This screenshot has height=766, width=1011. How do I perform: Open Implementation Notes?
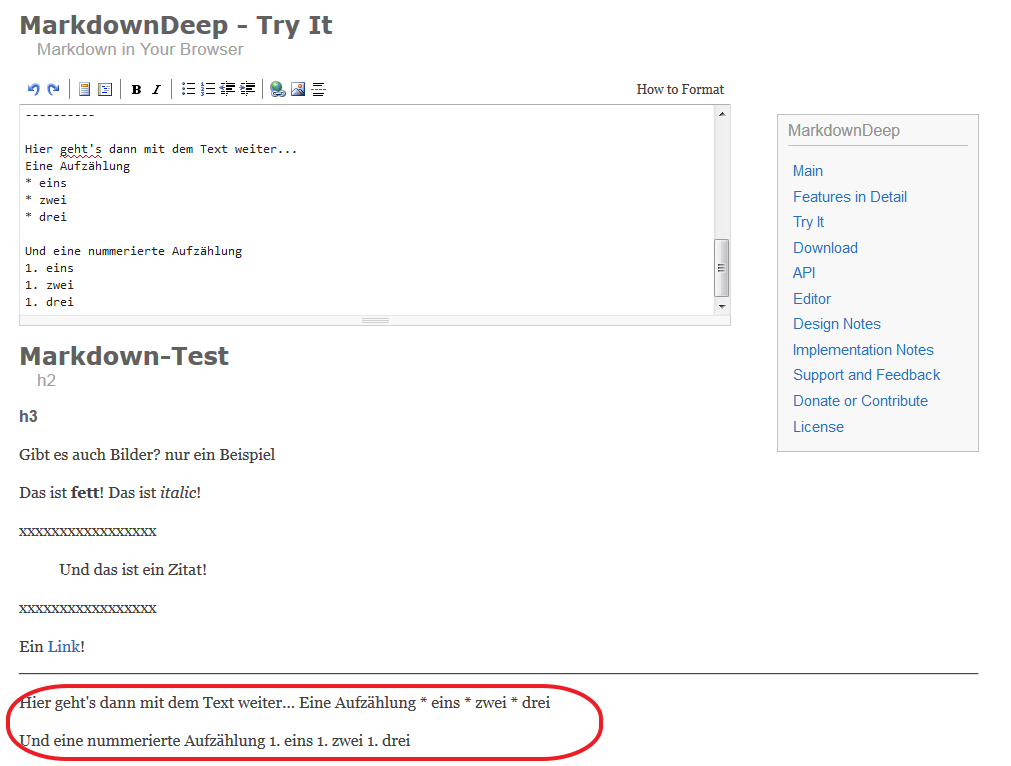863,349
